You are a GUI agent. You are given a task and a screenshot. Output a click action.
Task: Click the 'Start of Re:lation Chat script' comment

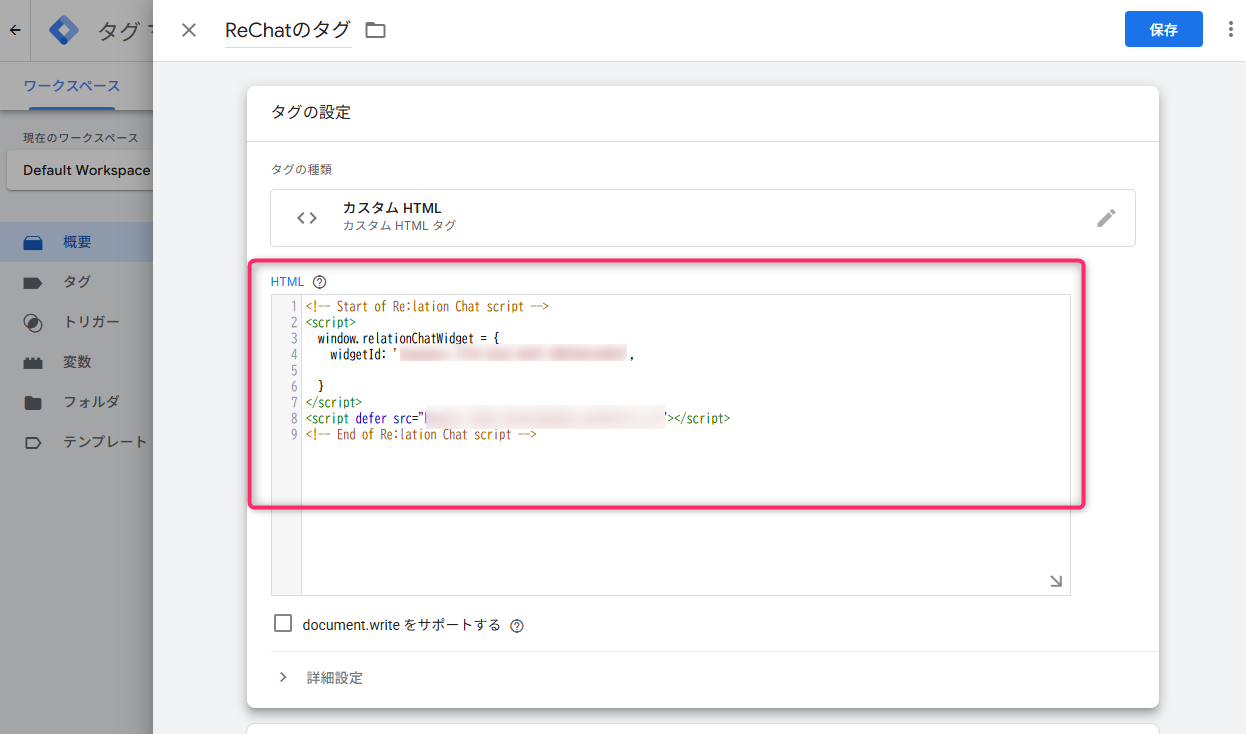[427, 306]
